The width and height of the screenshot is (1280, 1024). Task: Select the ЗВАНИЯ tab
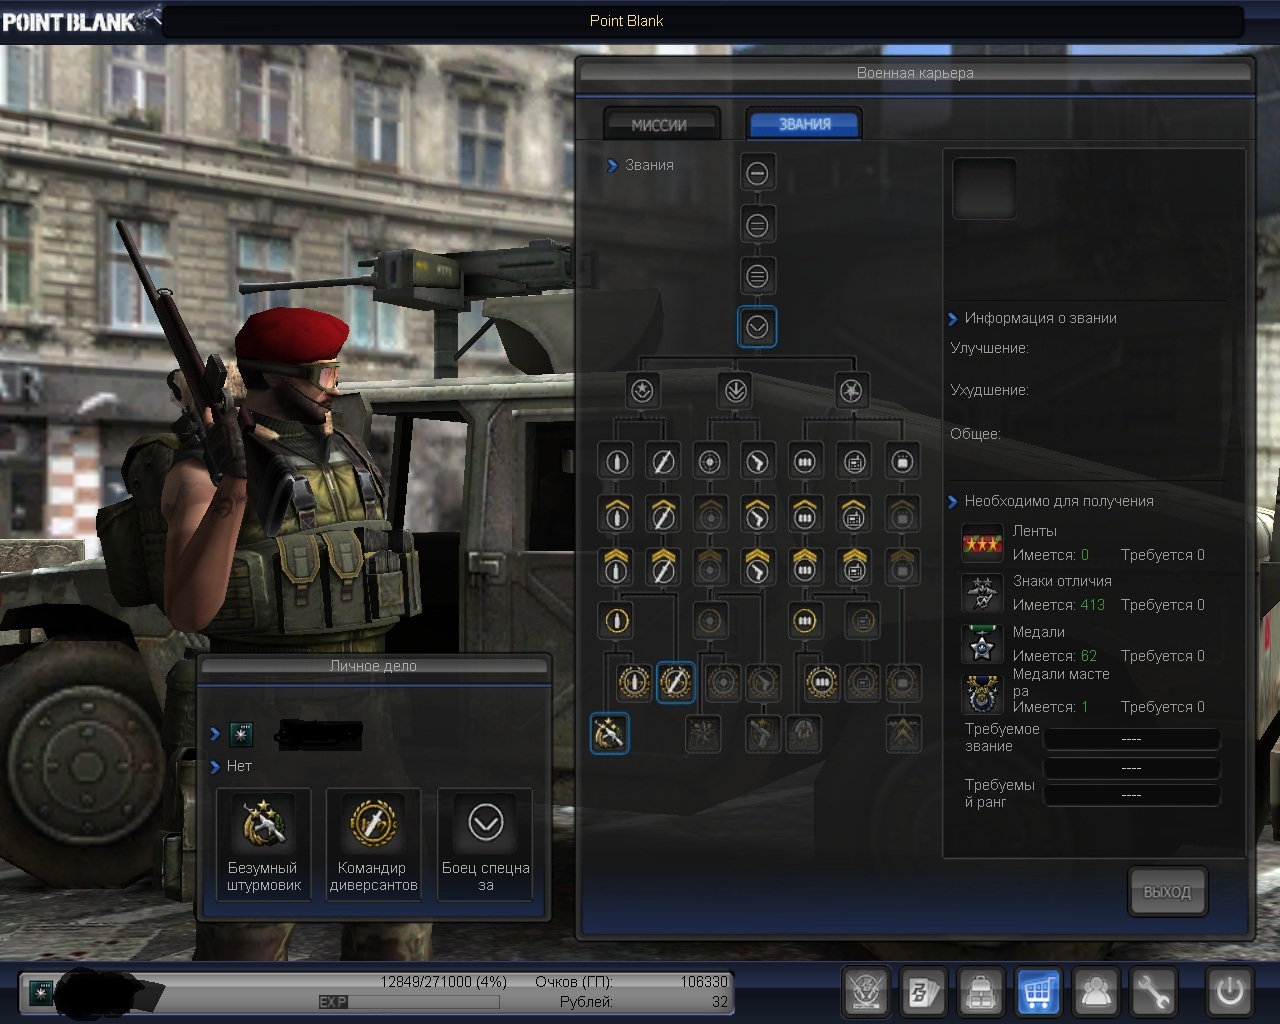tap(804, 124)
